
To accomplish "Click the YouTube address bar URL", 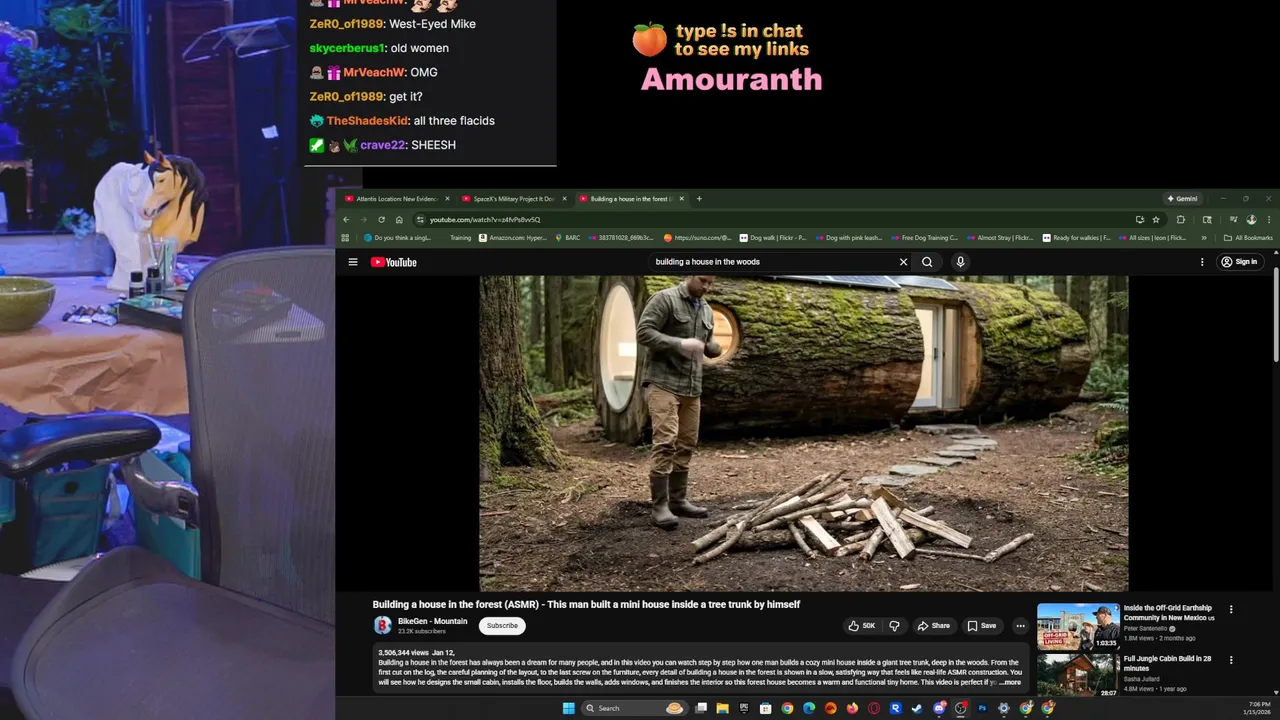I will (485, 220).
